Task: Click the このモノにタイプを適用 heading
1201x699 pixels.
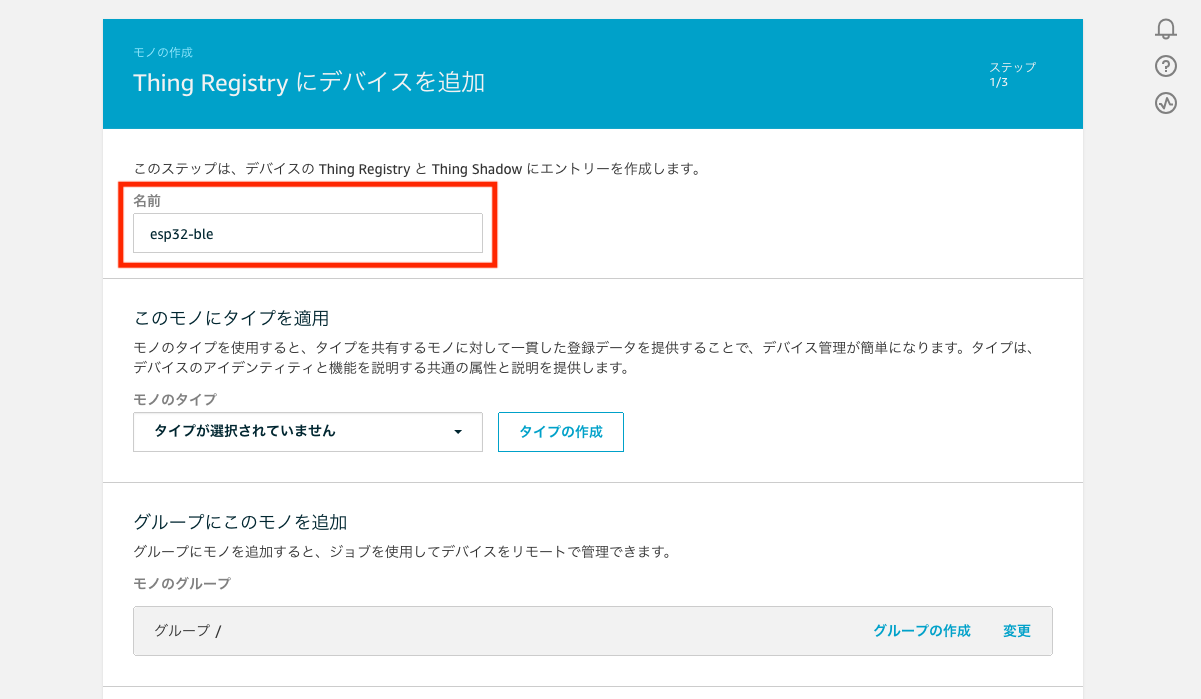Action: point(231,318)
